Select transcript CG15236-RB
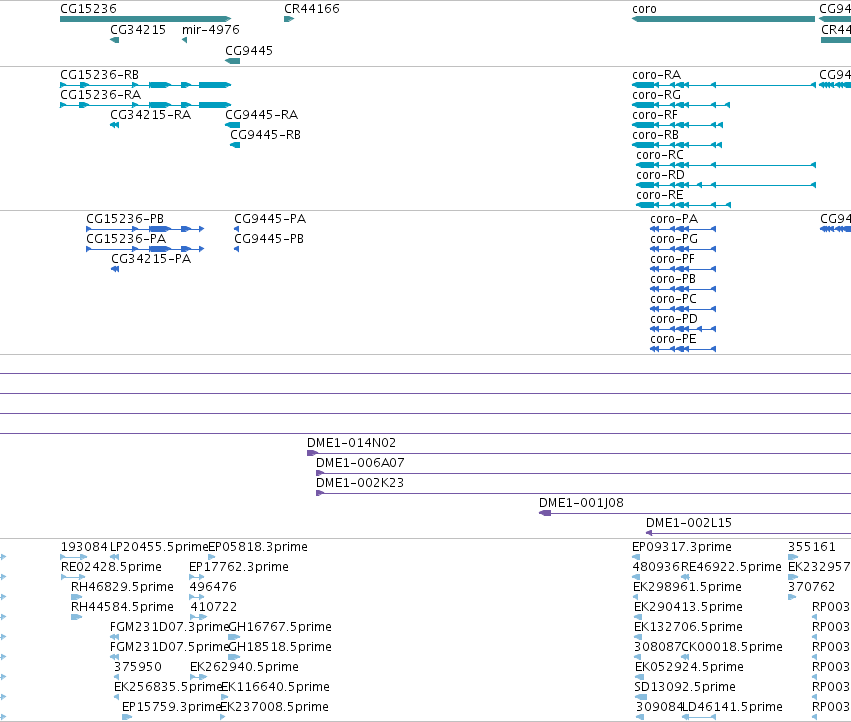The height and width of the screenshot is (722, 851). tap(145, 85)
